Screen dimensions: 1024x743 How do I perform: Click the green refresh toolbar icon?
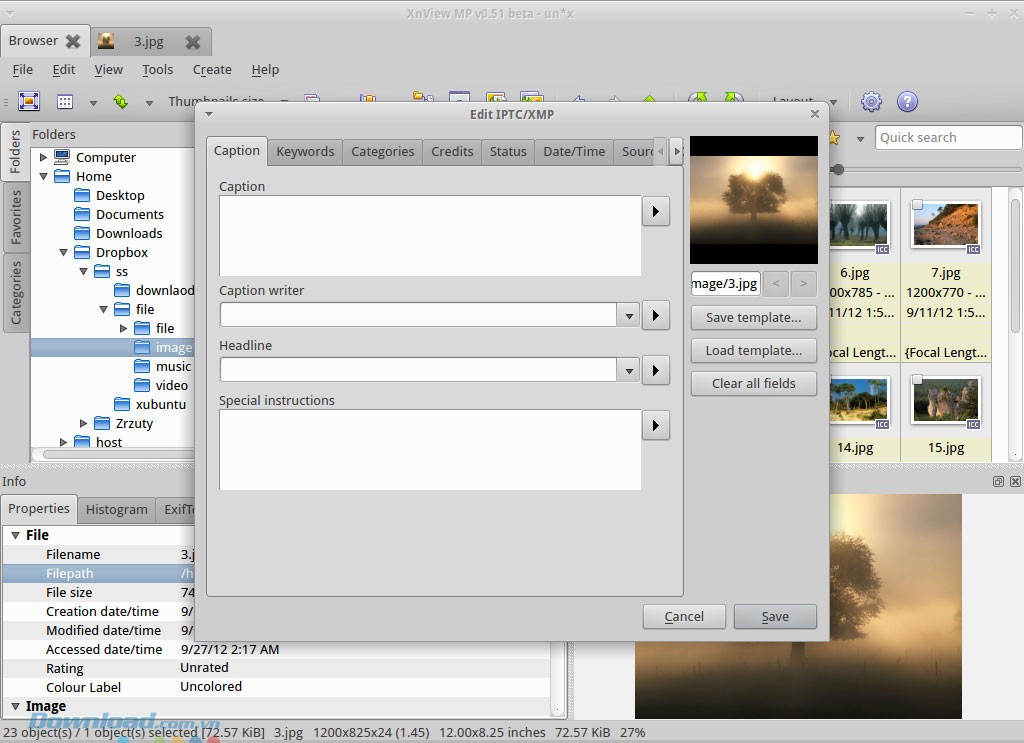pyautogui.click(x=120, y=101)
